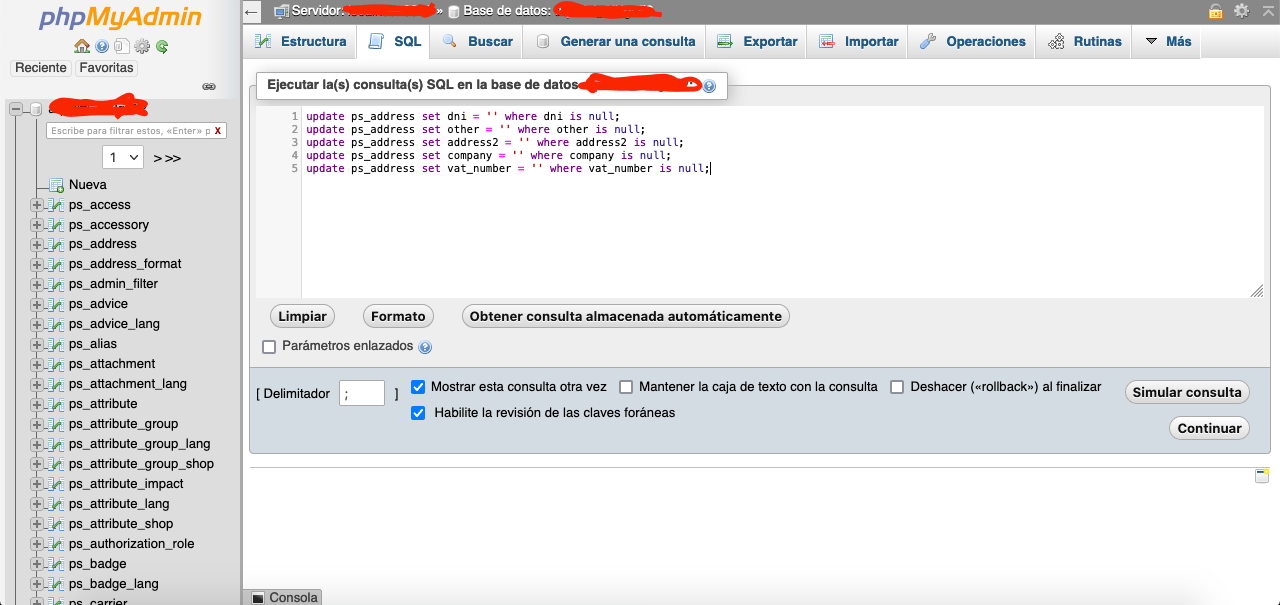Uncheck Mostrar esta consulta otra vez
The image size is (1280, 605).
pyautogui.click(x=418, y=387)
